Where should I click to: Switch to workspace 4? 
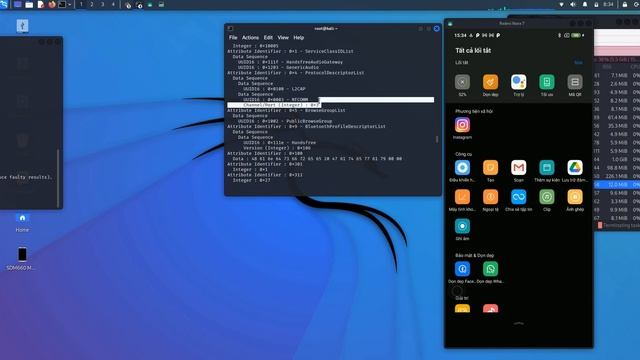coord(113,4)
